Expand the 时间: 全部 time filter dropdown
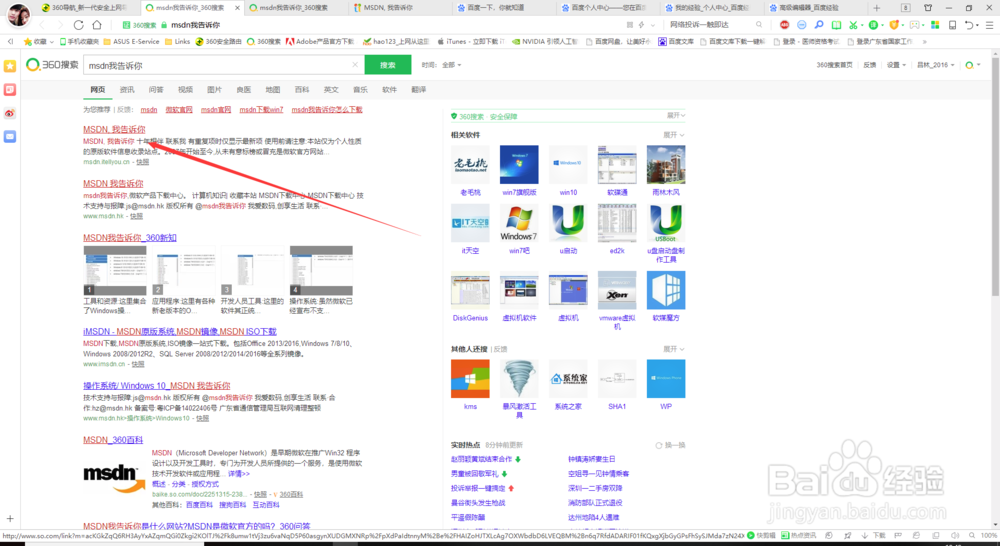 (x=441, y=65)
